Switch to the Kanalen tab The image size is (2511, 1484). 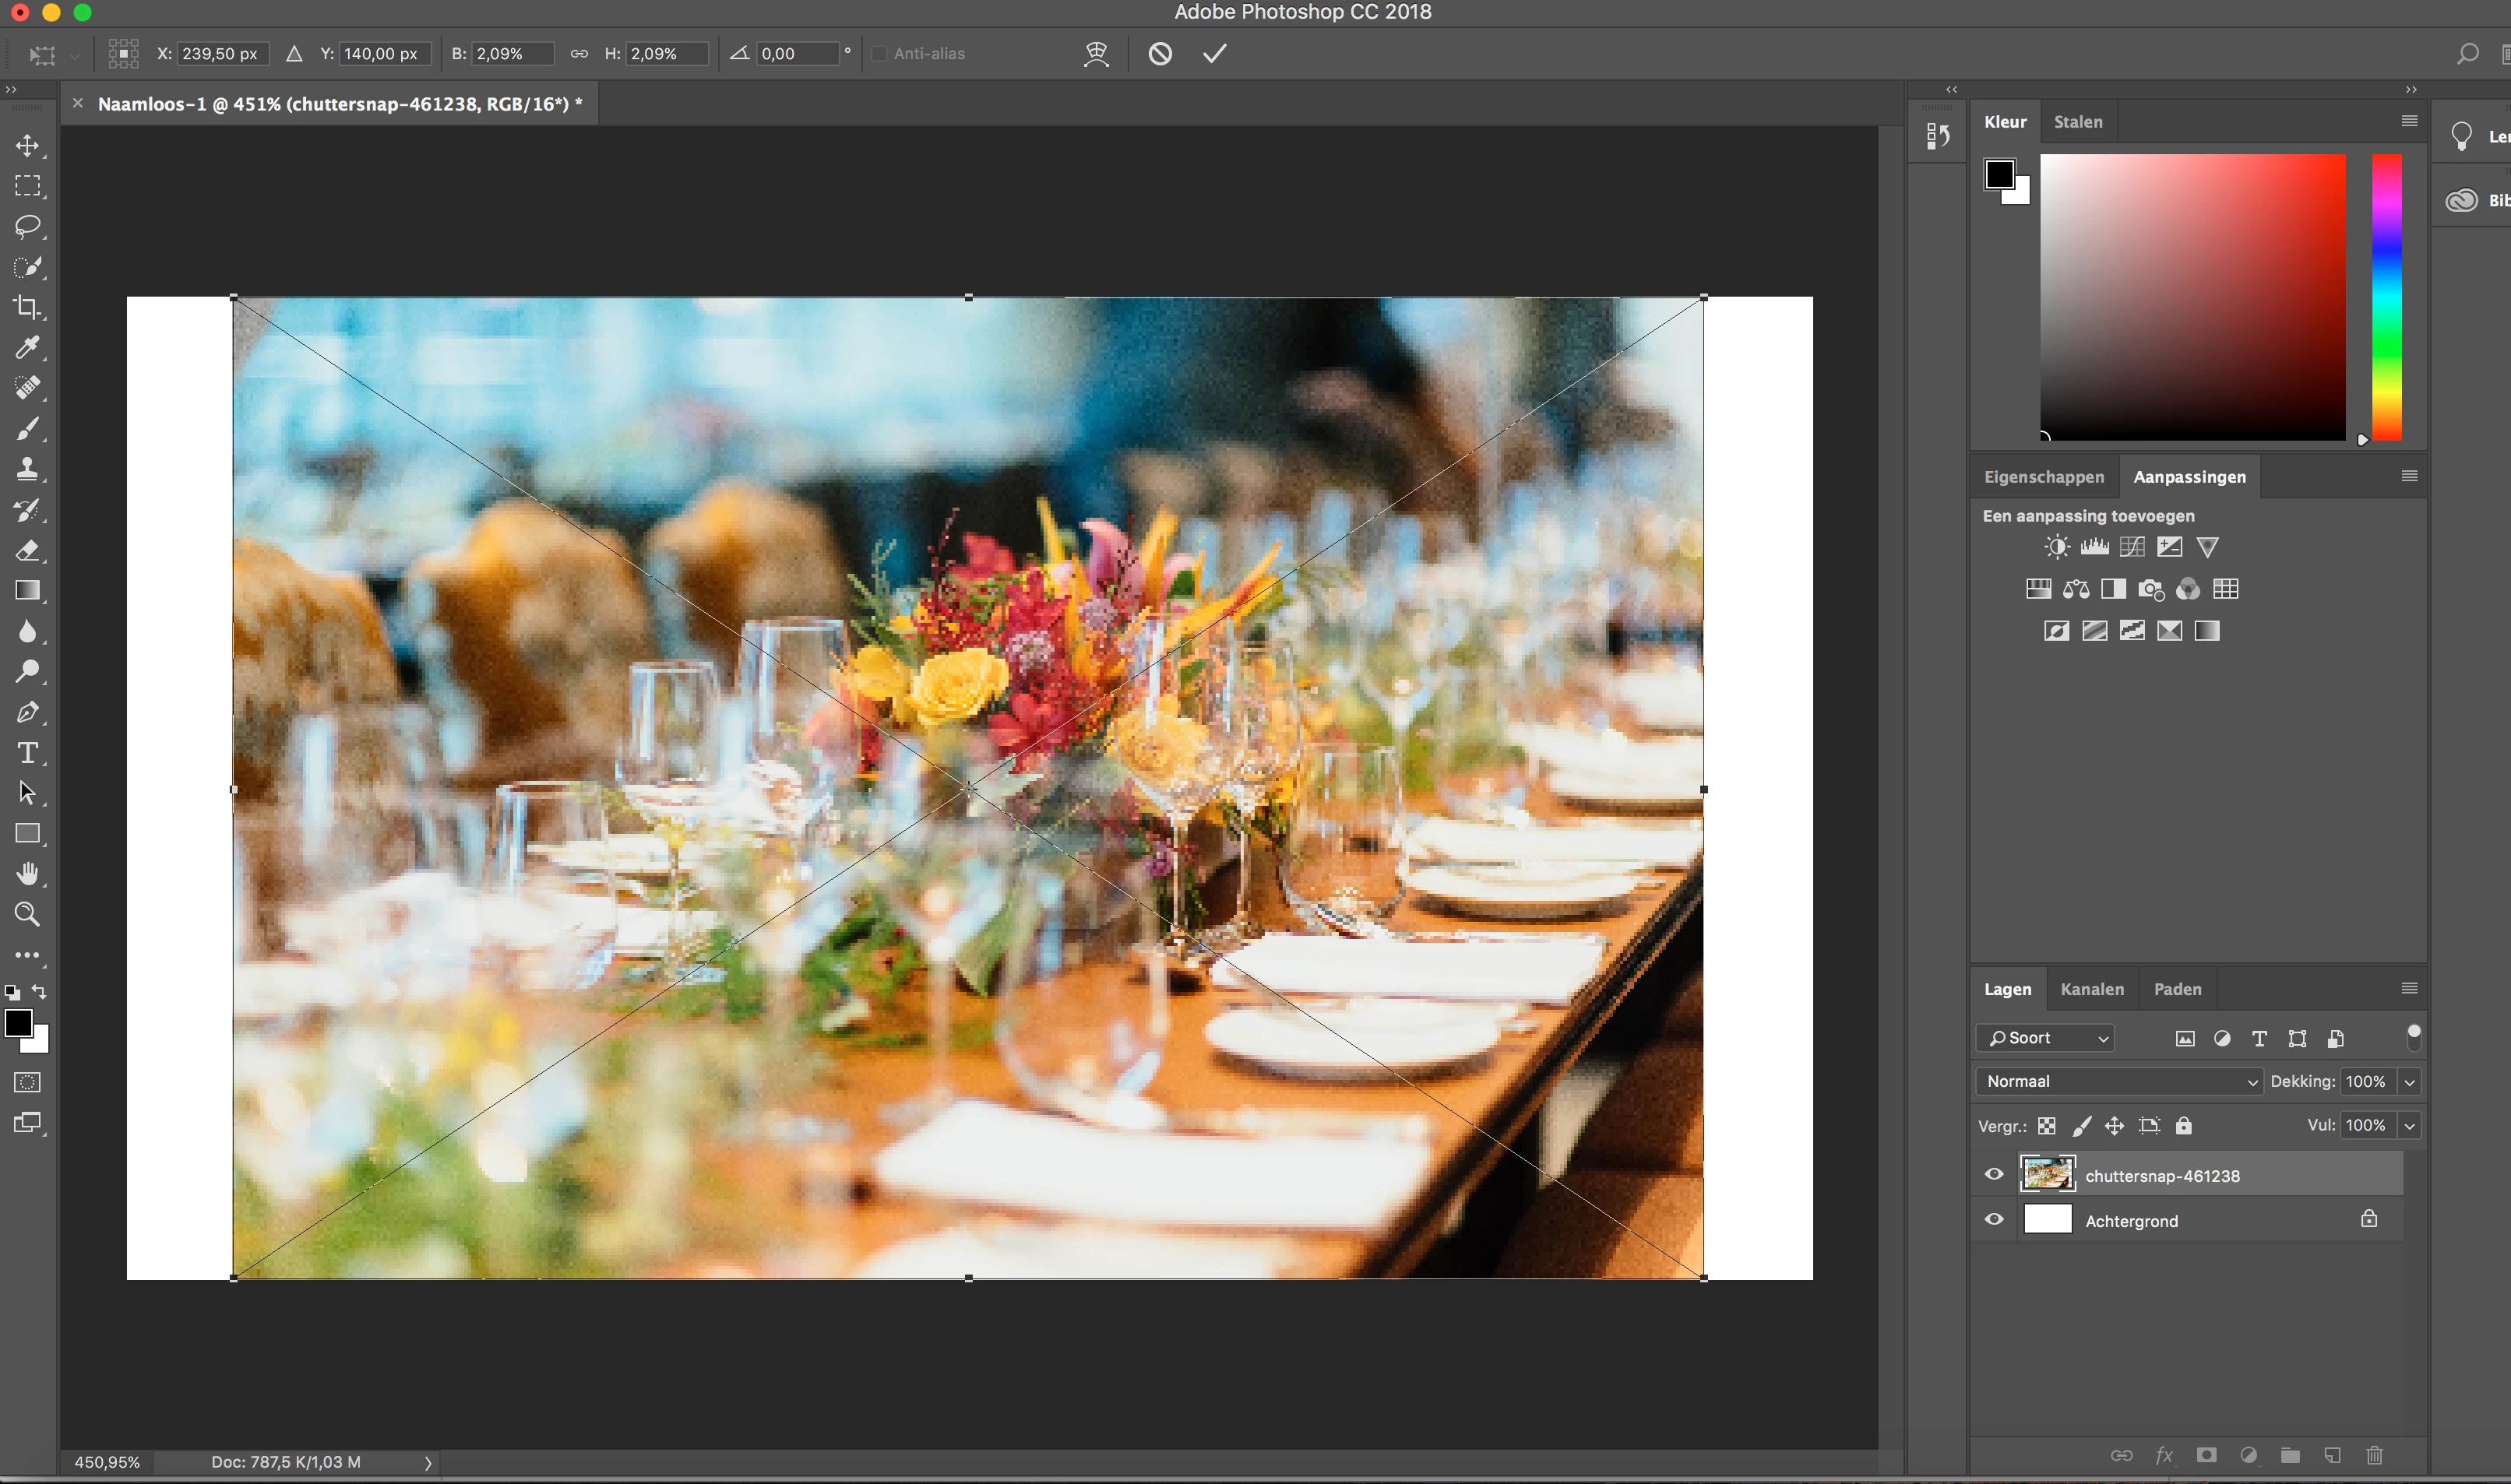[2091, 989]
